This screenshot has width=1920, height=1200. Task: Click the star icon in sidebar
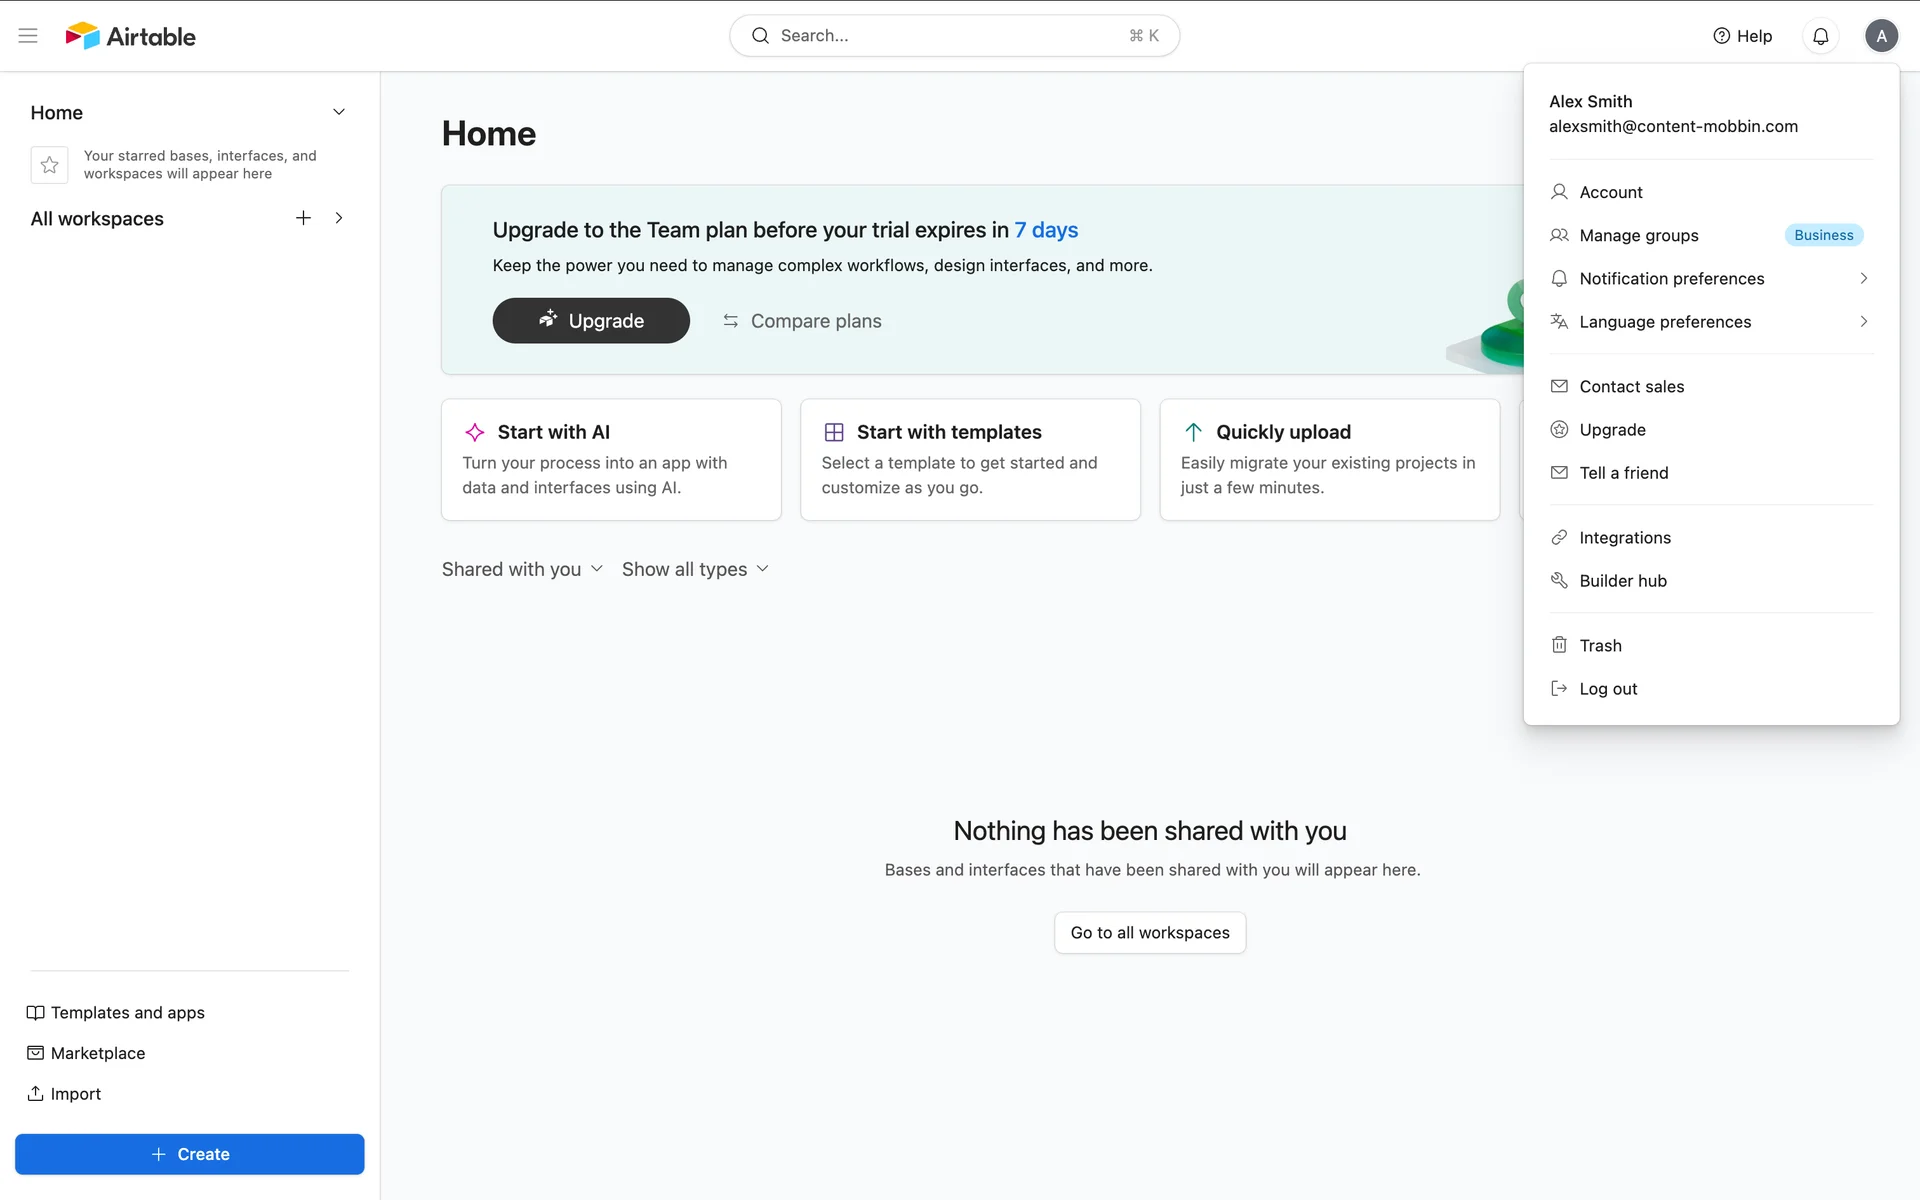click(49, 165)
